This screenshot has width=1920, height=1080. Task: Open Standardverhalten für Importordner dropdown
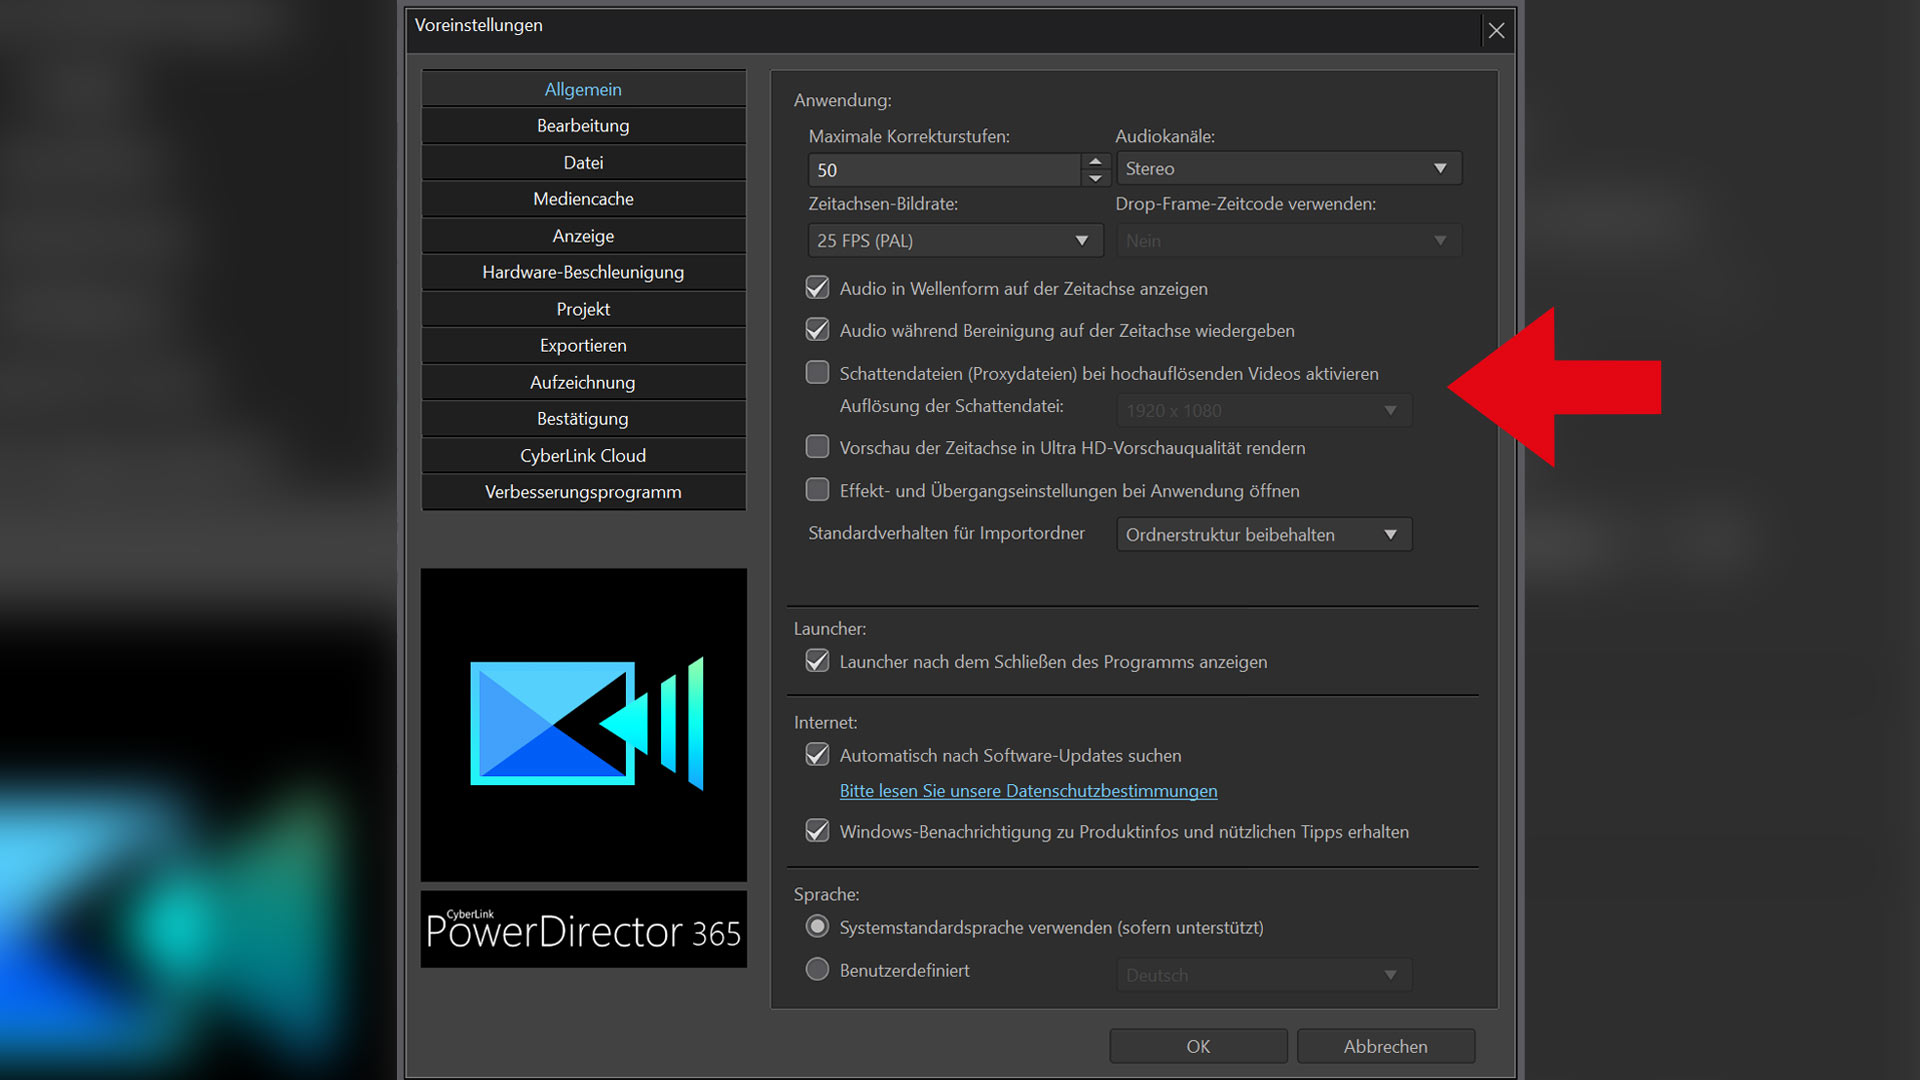pyautogui.click(x=1263, y=534)
